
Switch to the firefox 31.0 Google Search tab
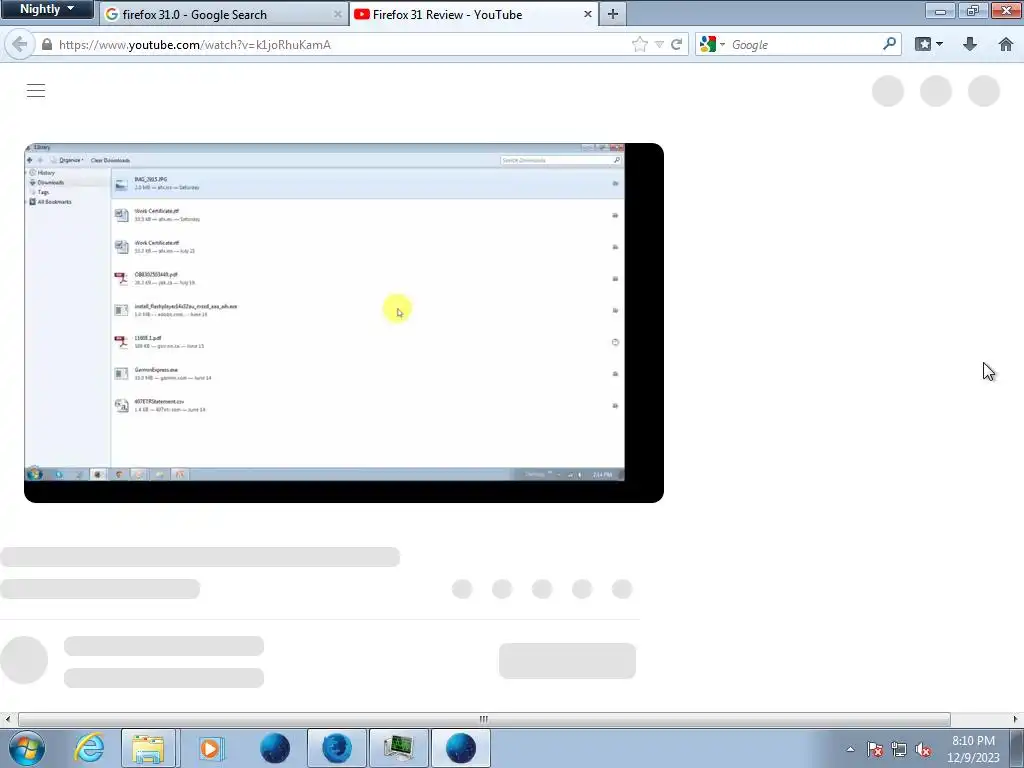click(x=223, y=14)
